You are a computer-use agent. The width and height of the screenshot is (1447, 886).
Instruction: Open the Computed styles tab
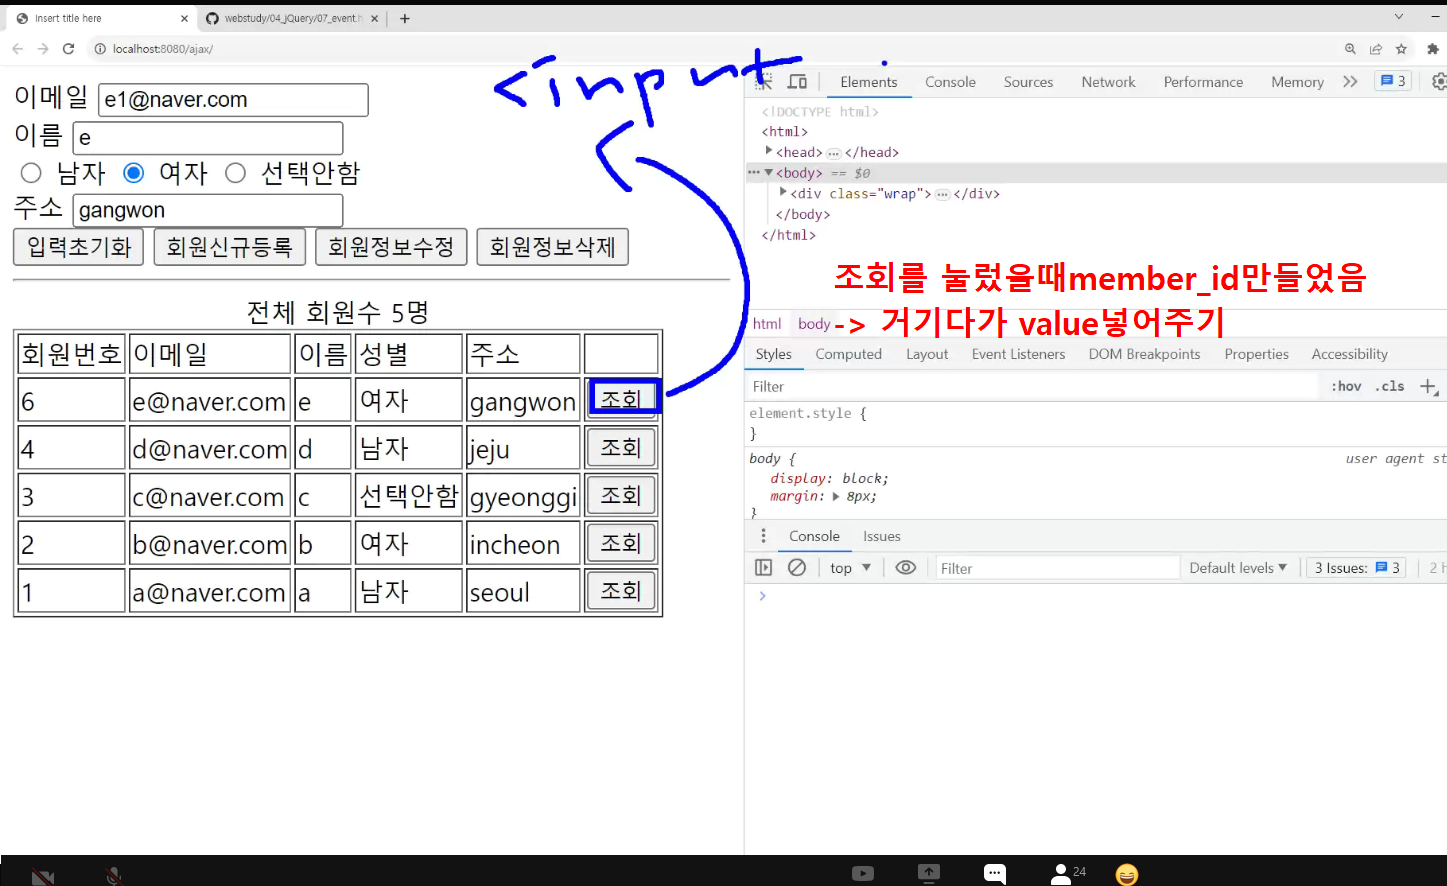[x=848, y=354]
